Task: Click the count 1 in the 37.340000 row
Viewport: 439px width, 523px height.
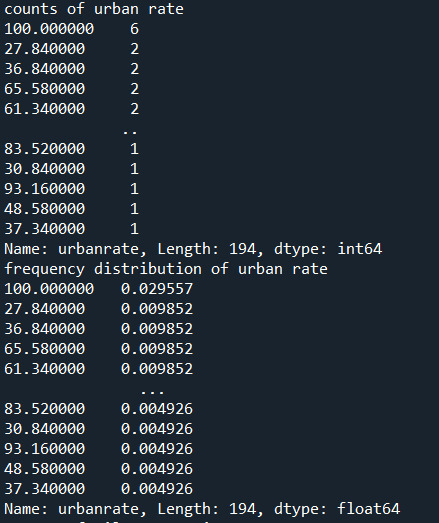Action: pos(134,229)
